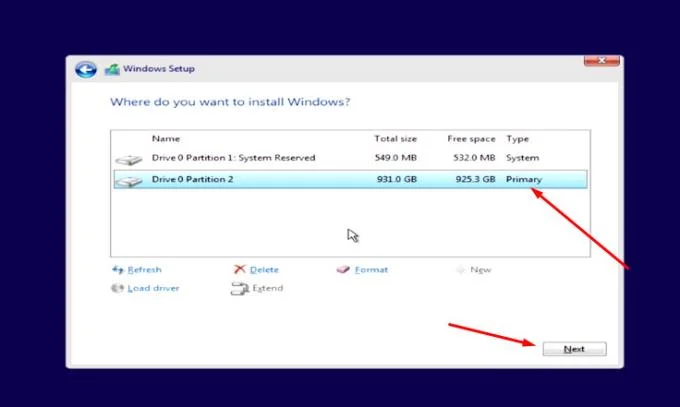
Task: Select Drive 0 Partition 1: System Reserved
Action: (350, 158)
